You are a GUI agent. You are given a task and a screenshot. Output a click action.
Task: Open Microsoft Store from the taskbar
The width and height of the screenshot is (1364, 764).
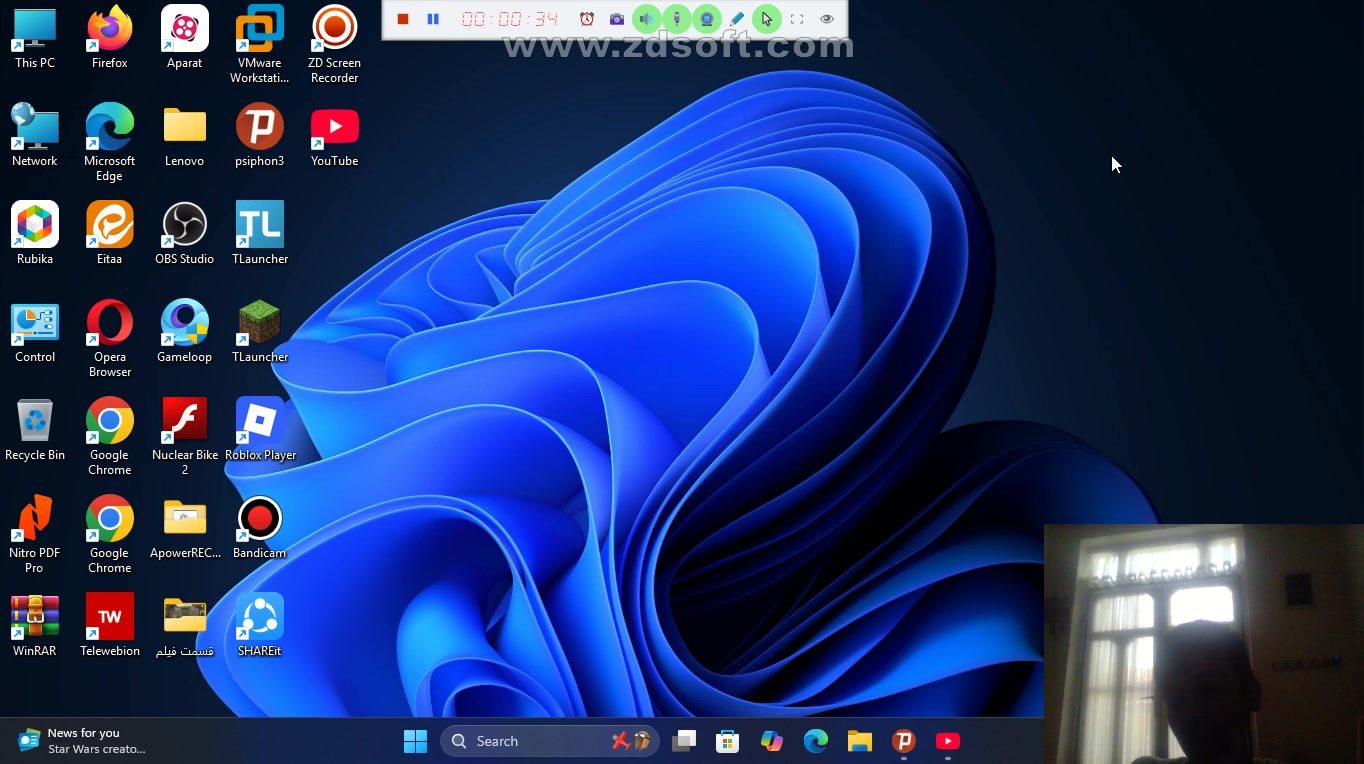[728, 741]
